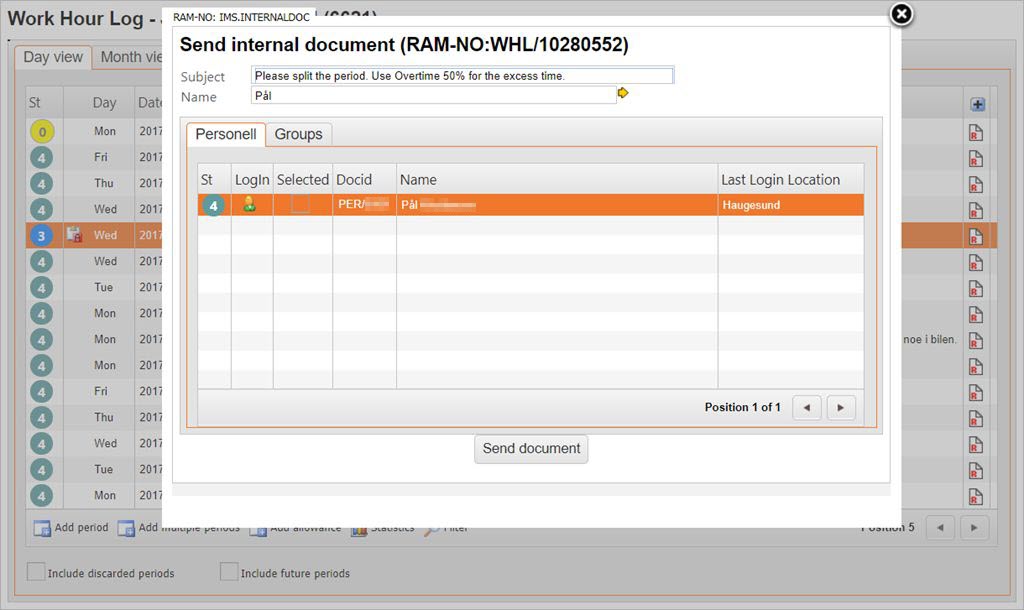Image resolution: width=1024 pixels, height=610 pixels.
Task: Click the yellow arrow beside Name field
Action: pos(623,93)
